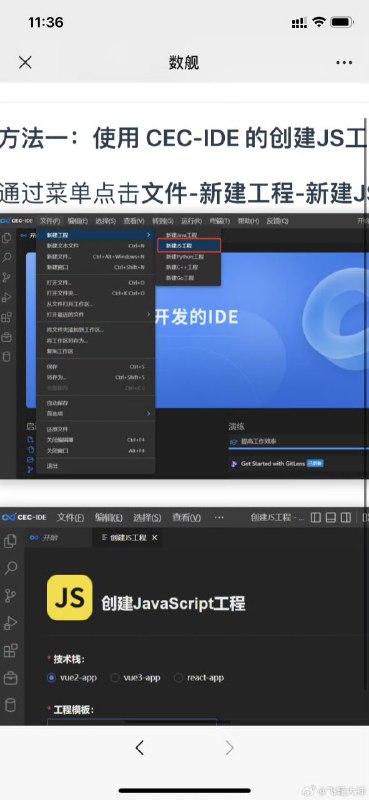Open Source Control icon in the 创建JS工程 IDE screenshot
The image size is (369, 800).
click(x=10, y=595)
